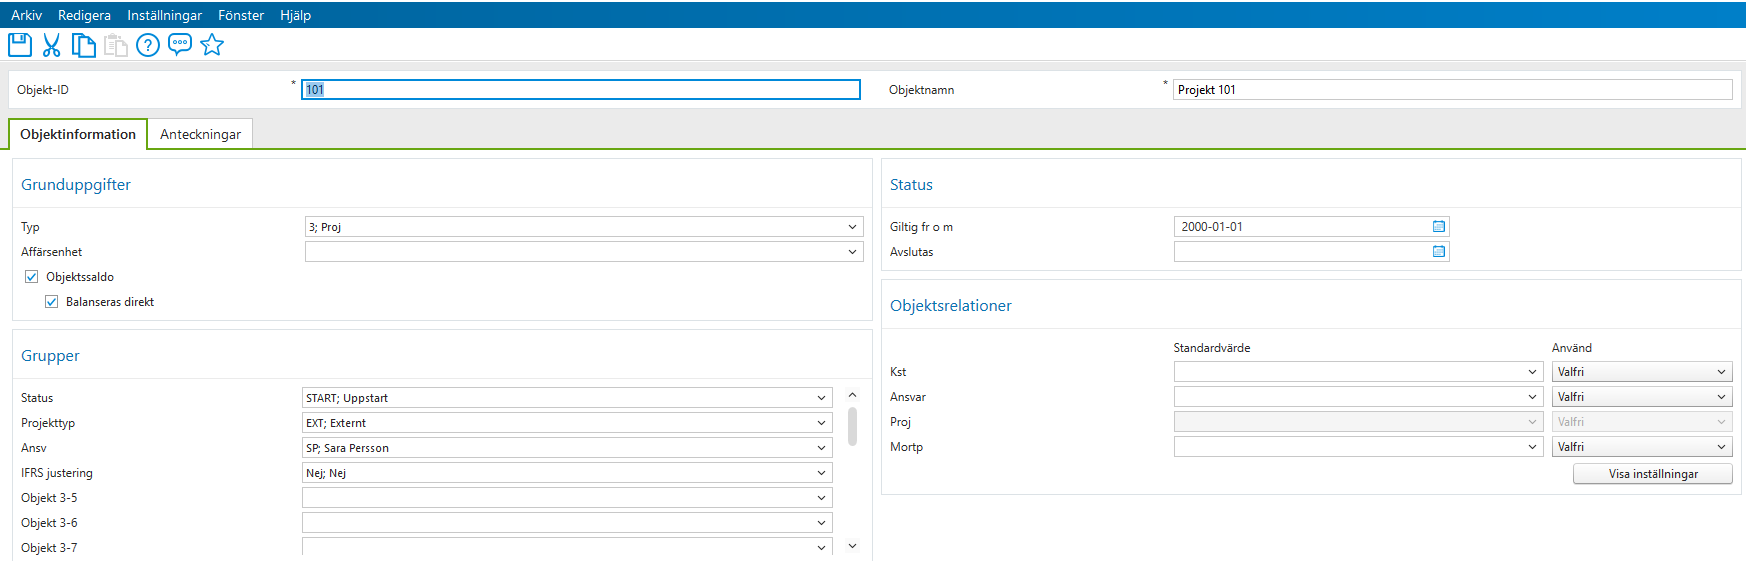Open calendar picker for Avslutas date
The height and width of the screenshot is (561, 1746).
tap(1438, 252)
